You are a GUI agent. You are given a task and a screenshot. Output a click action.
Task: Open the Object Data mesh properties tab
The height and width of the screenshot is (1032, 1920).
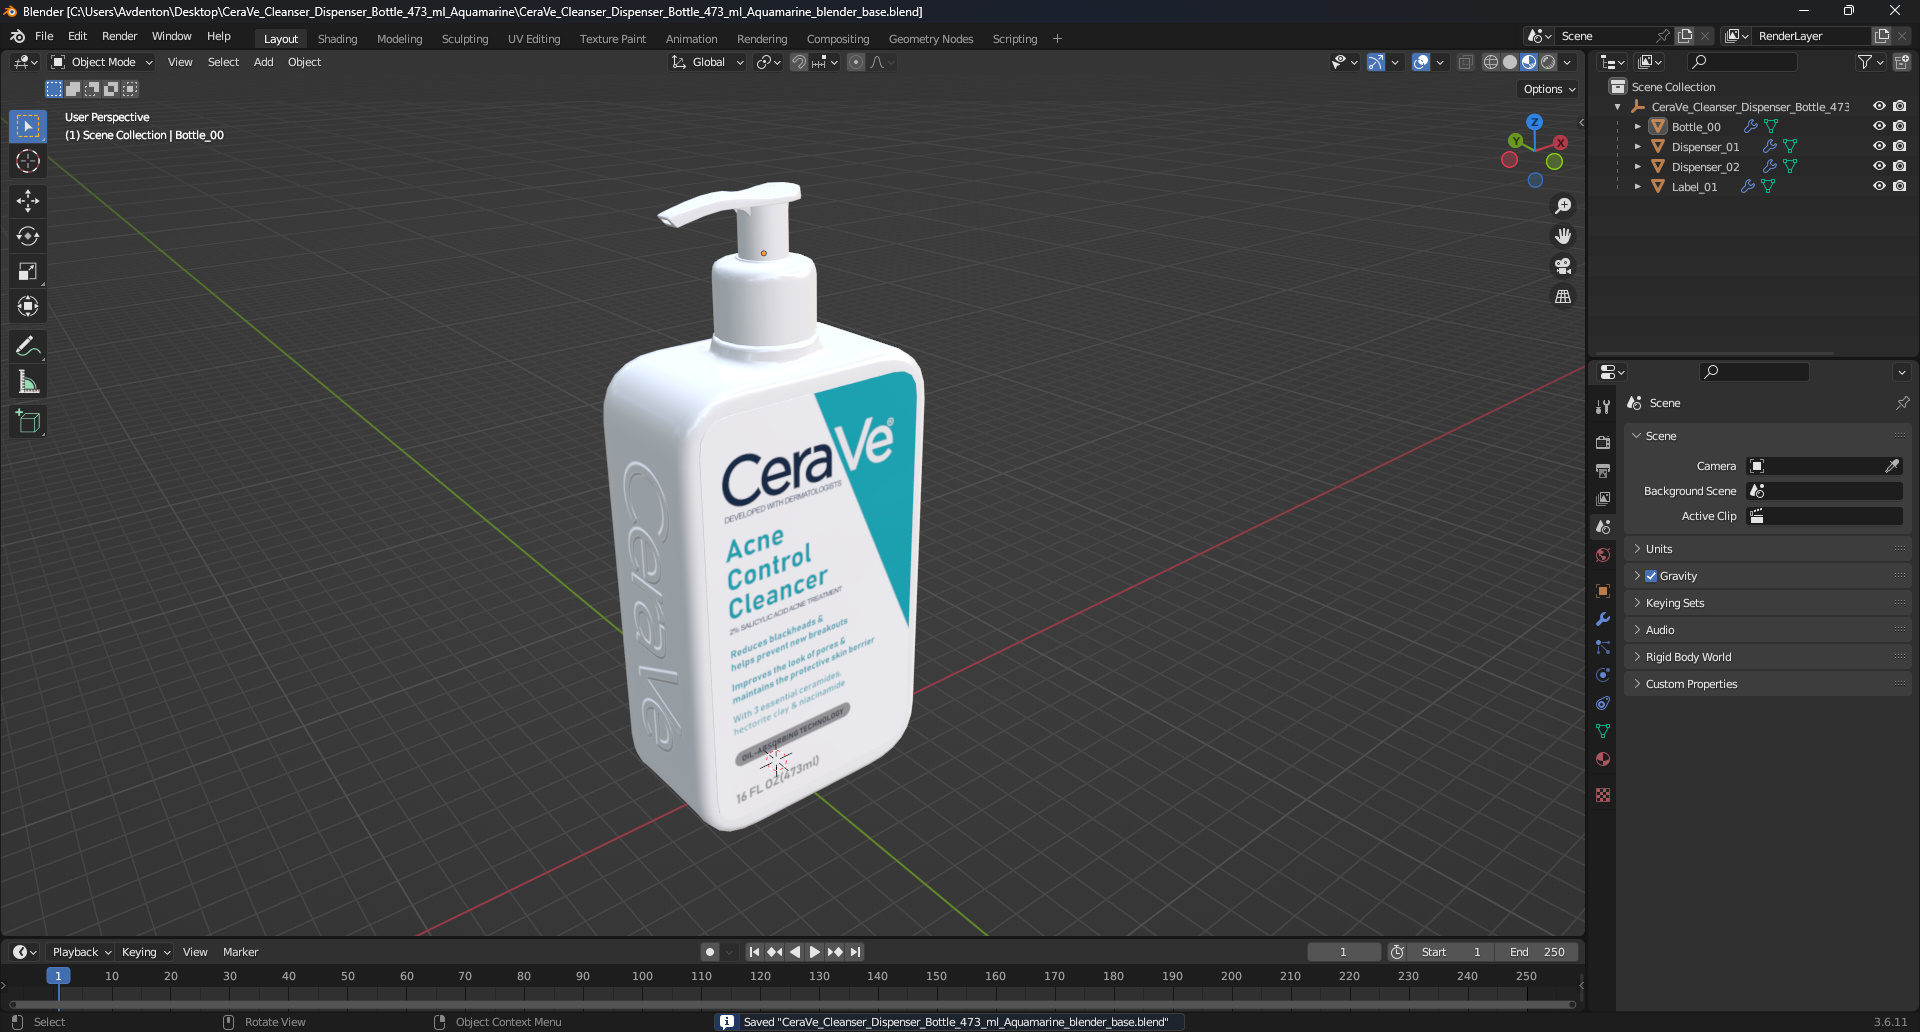[x=1603, y=731]
